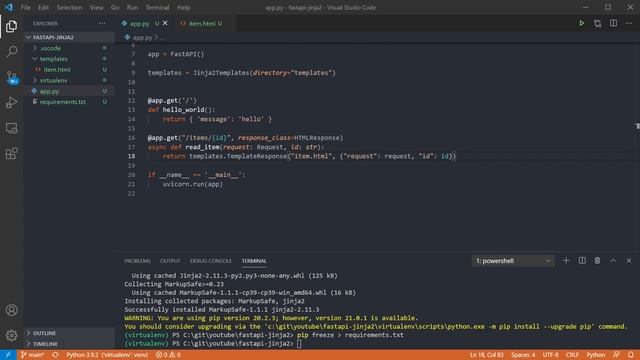Open item.html in the explorer tree
Viewport: 640px width, 360px height.
coord(69,70)
